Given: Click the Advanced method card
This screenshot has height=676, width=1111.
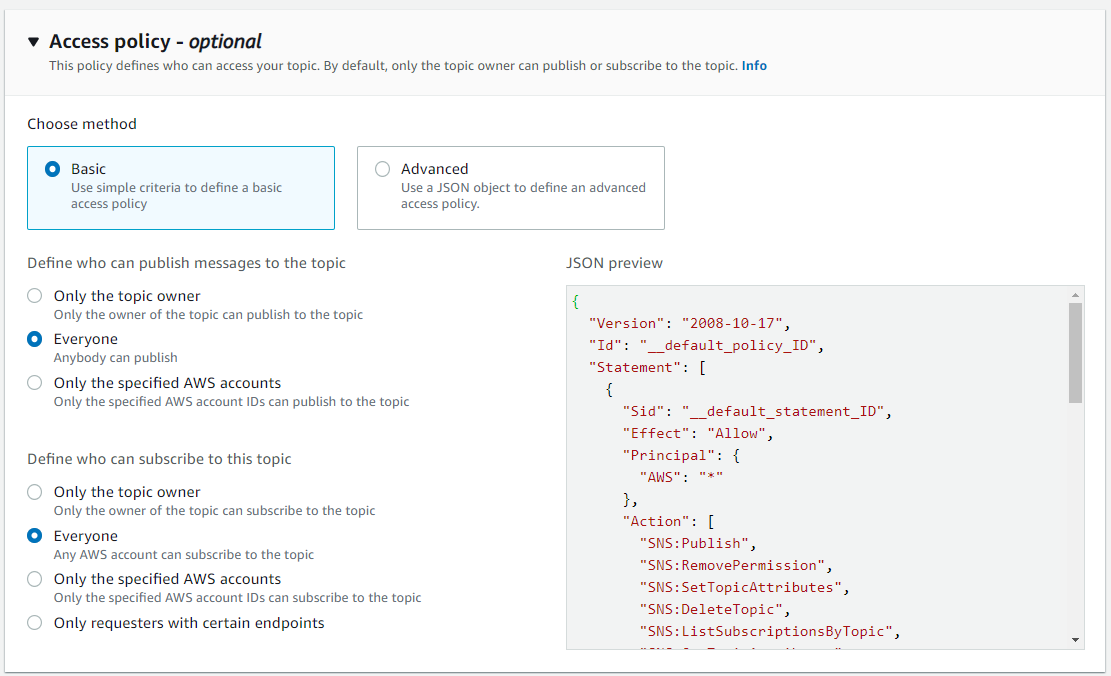Looking at the screenshot, I should pyautogui.click(x=511, y=186).
